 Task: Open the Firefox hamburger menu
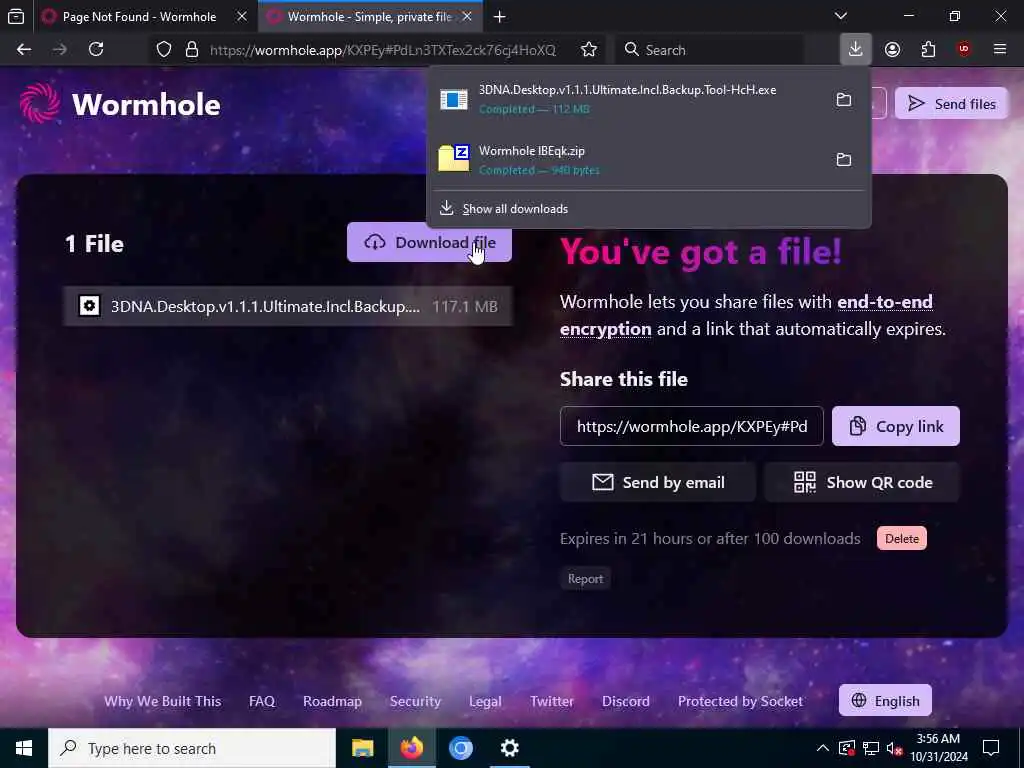click(x=1000, y=50)
